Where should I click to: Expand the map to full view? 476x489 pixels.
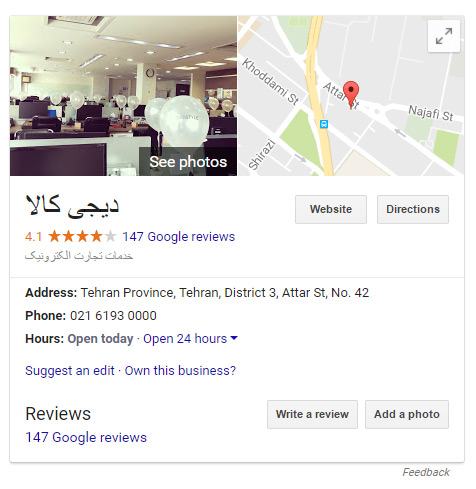[444, 36]
